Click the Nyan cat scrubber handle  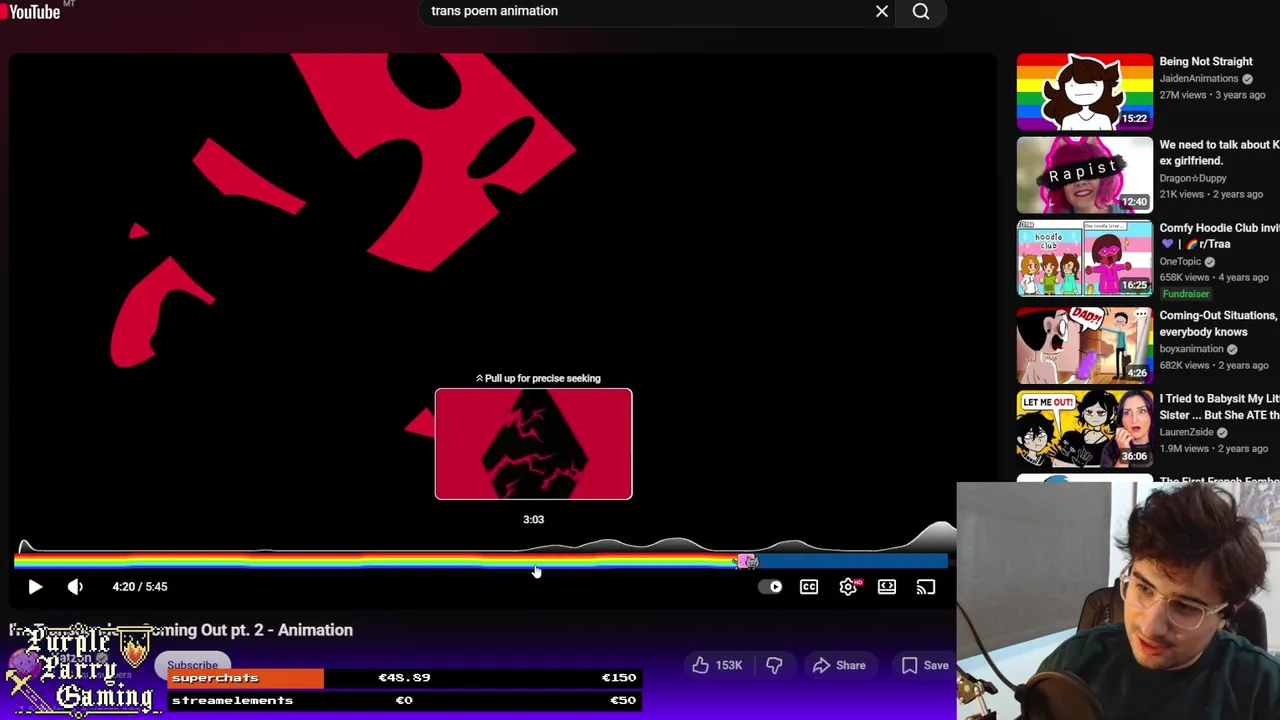747,562
